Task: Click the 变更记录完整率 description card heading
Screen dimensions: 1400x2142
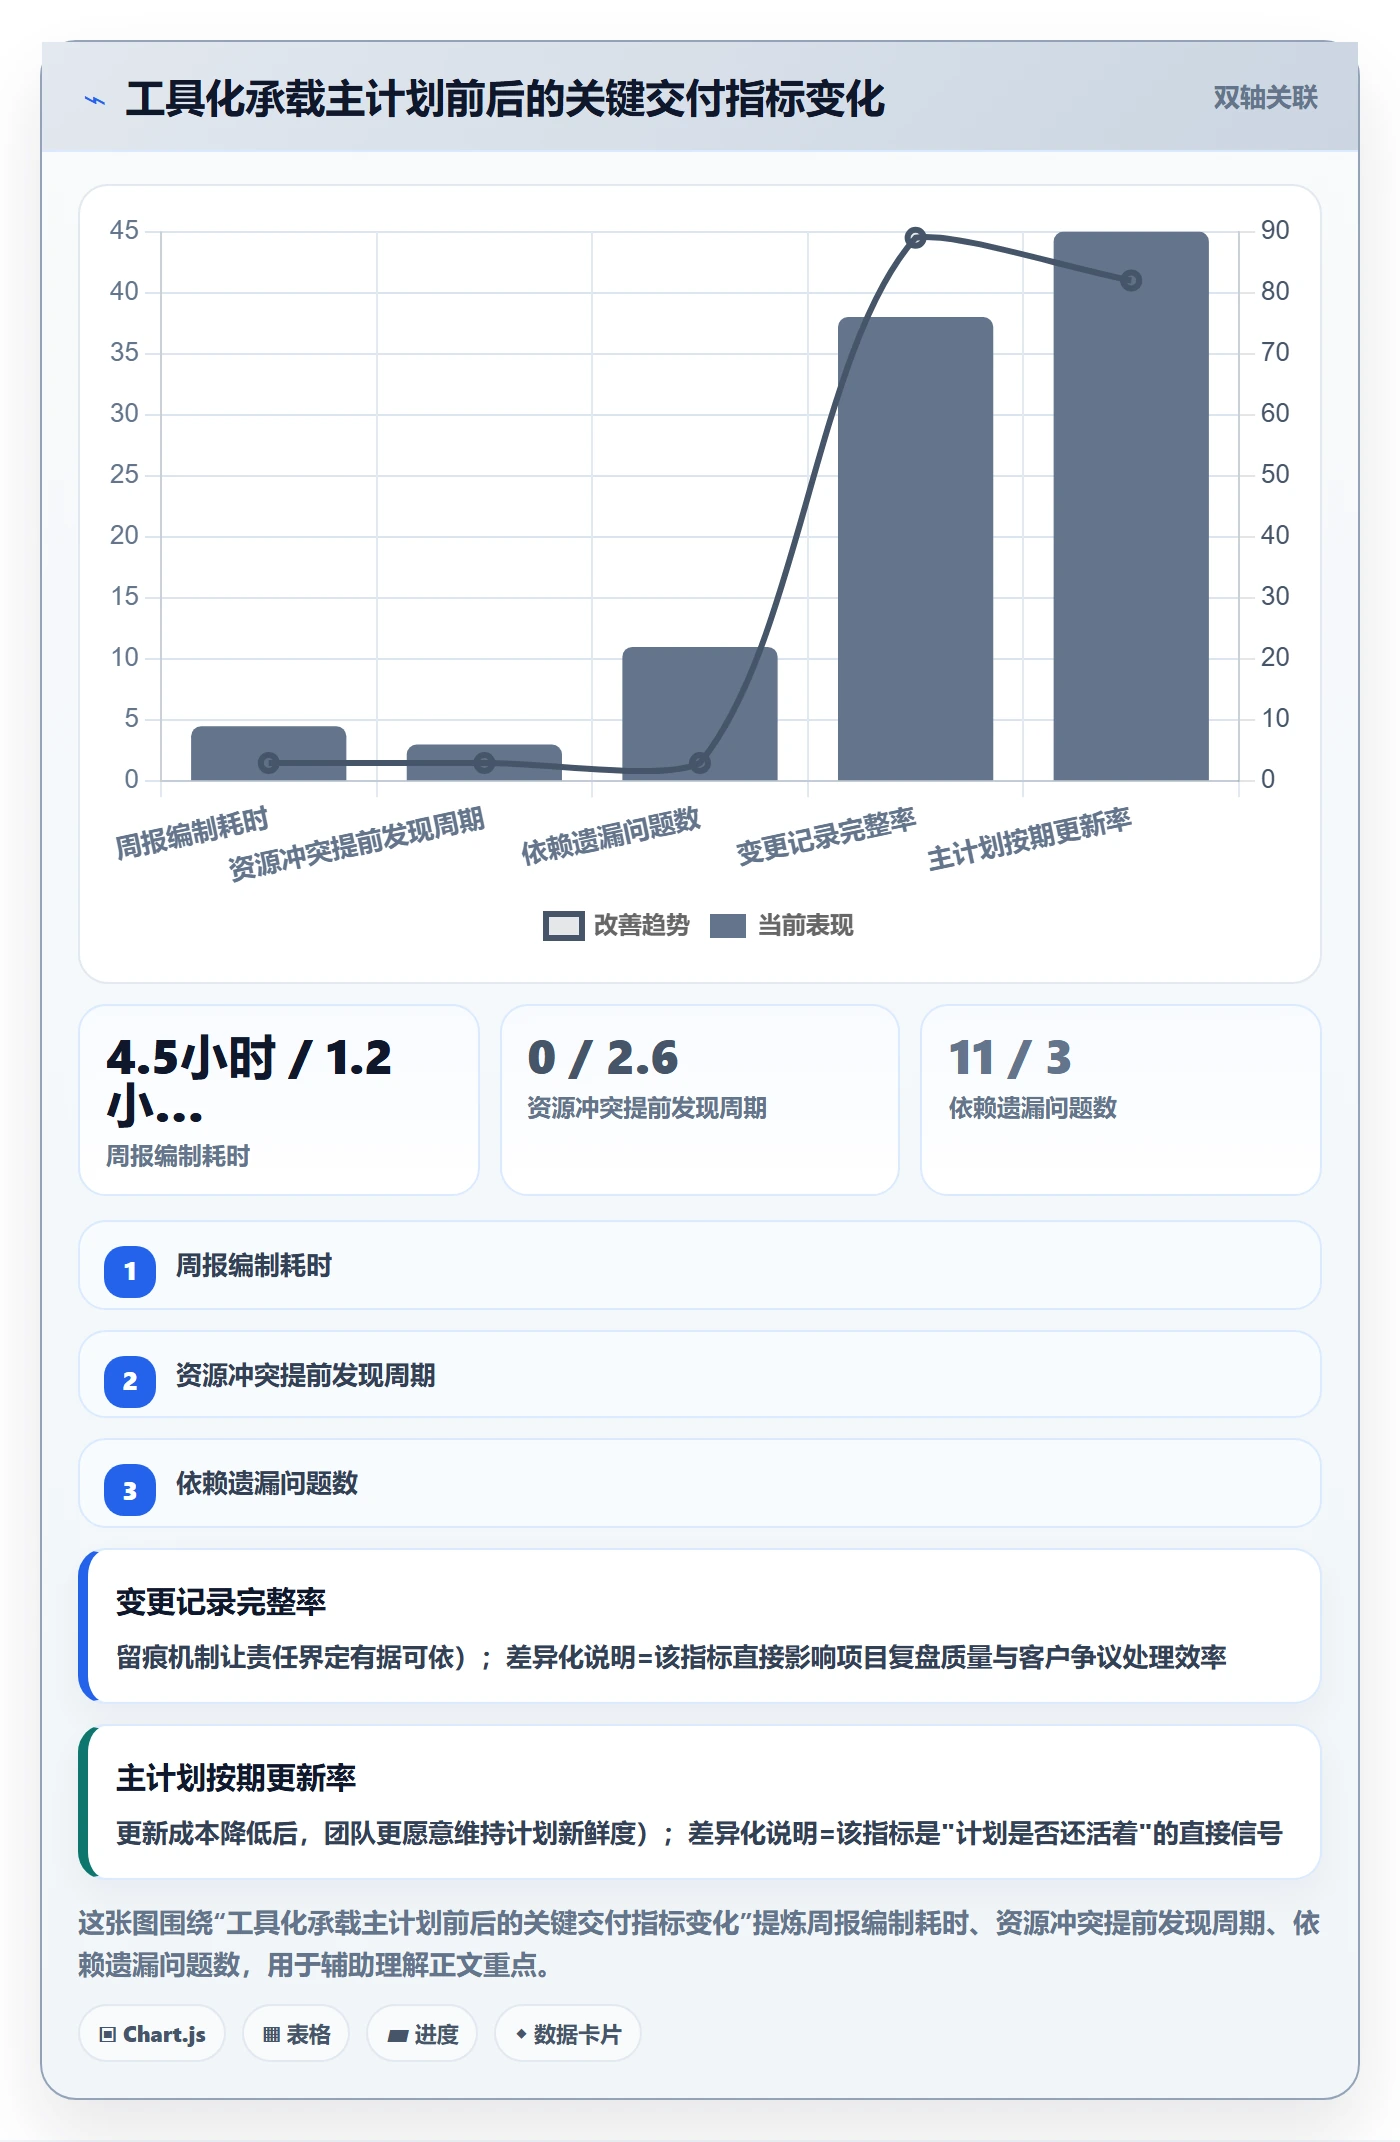Action: [221, 1602]
